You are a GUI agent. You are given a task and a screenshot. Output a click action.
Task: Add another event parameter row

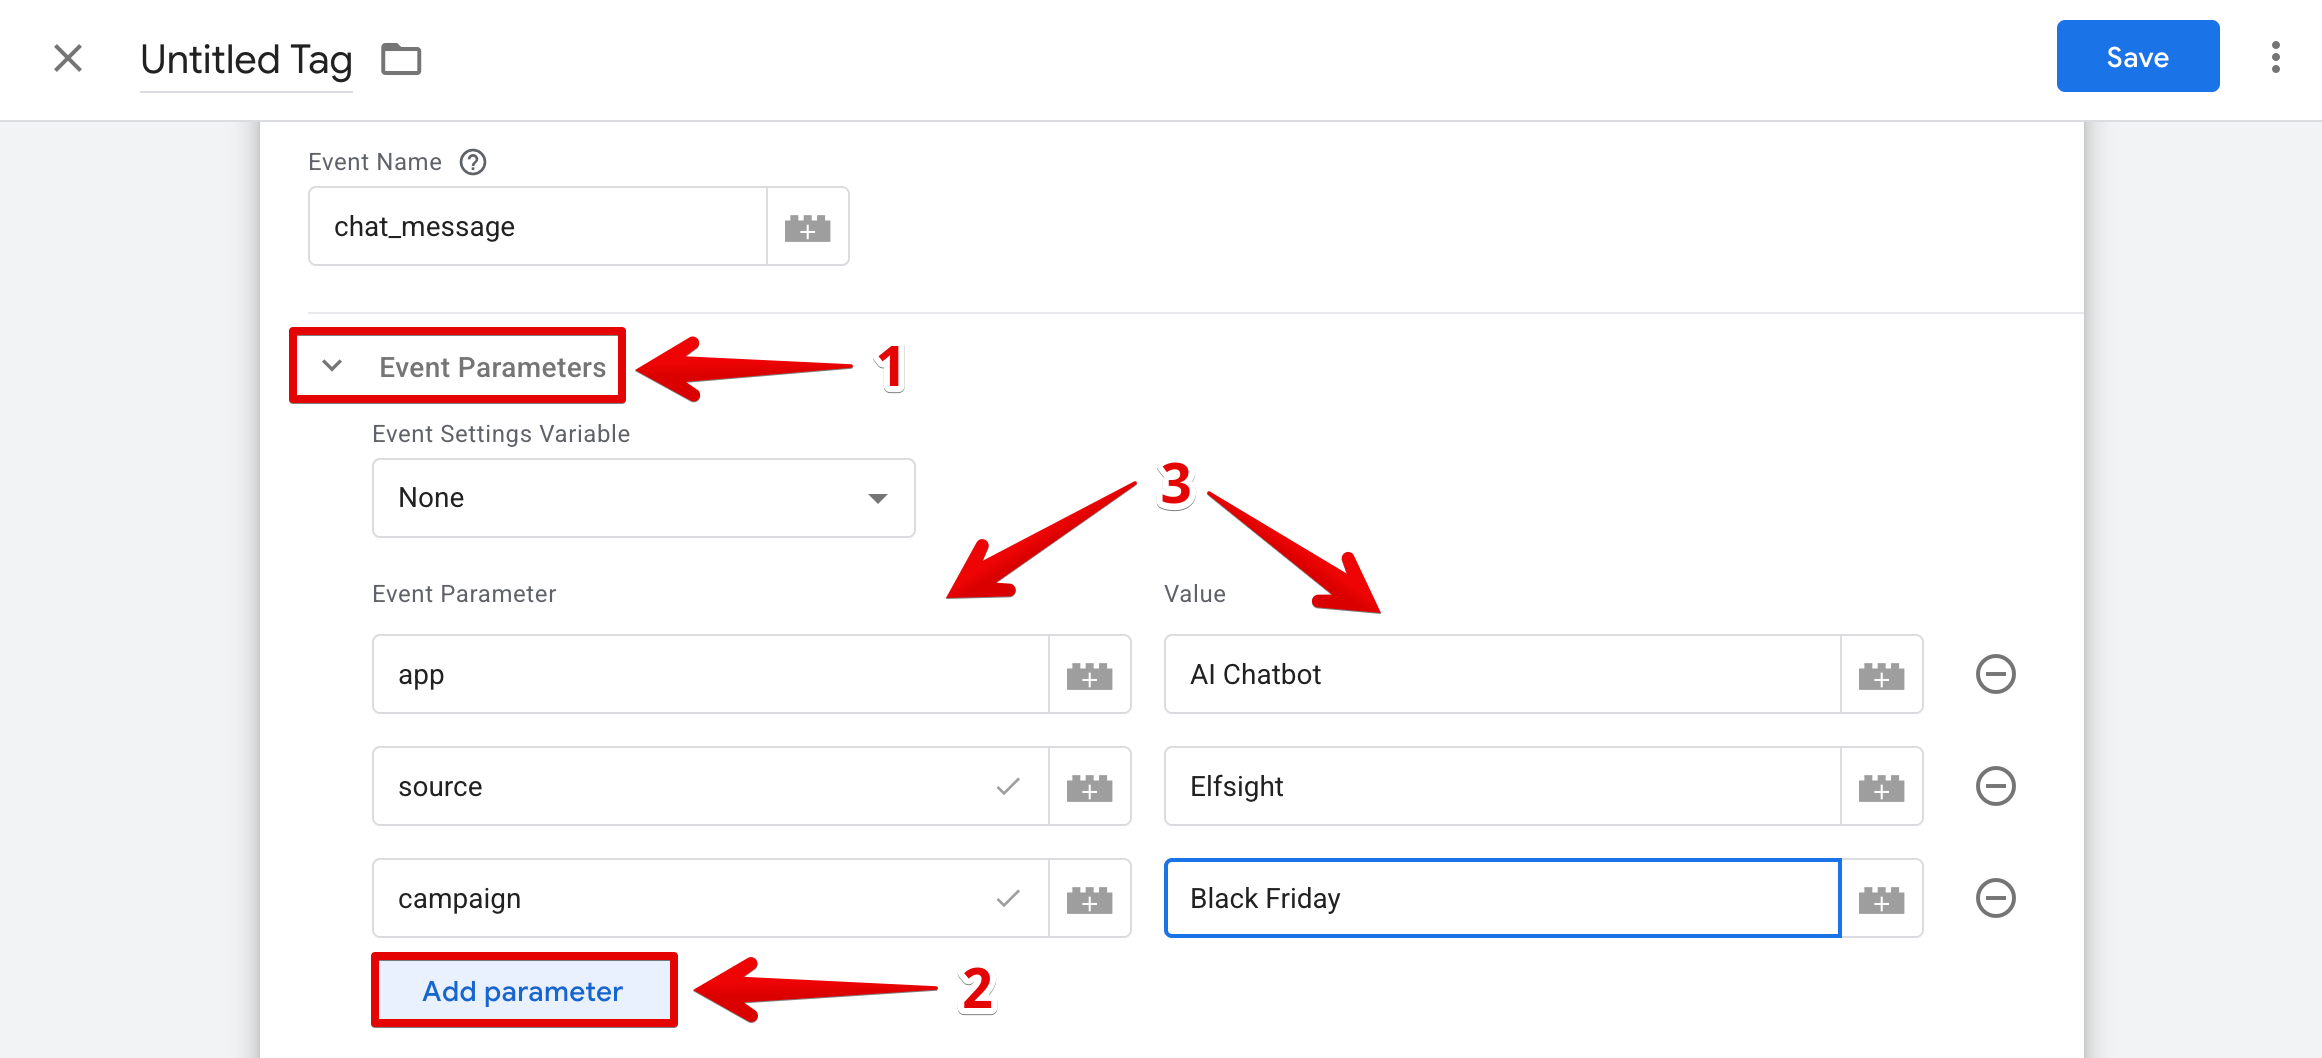click(523, 991)
